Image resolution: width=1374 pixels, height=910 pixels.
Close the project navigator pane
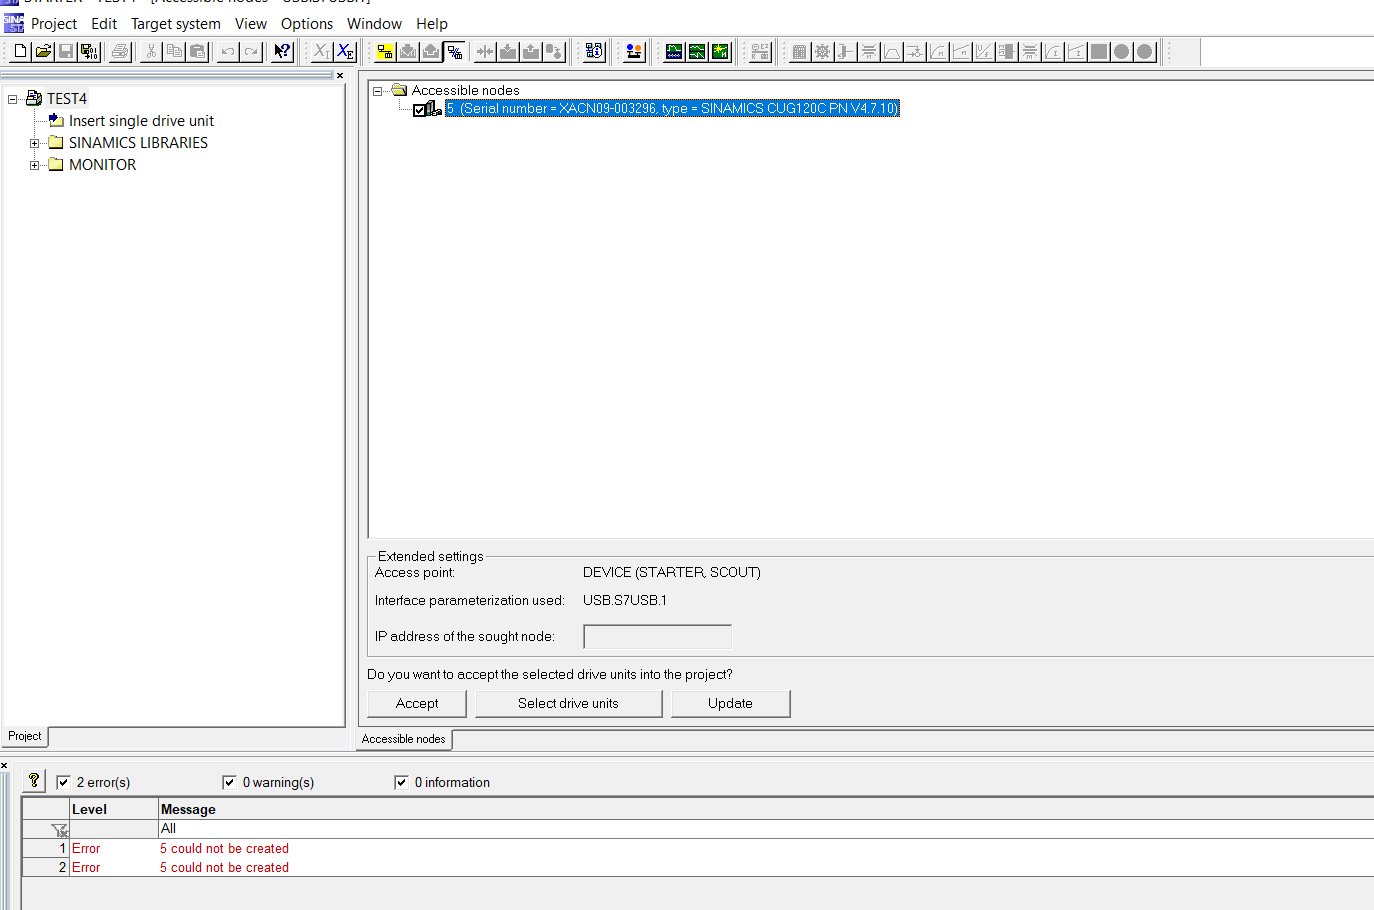[x=340, y=75]
